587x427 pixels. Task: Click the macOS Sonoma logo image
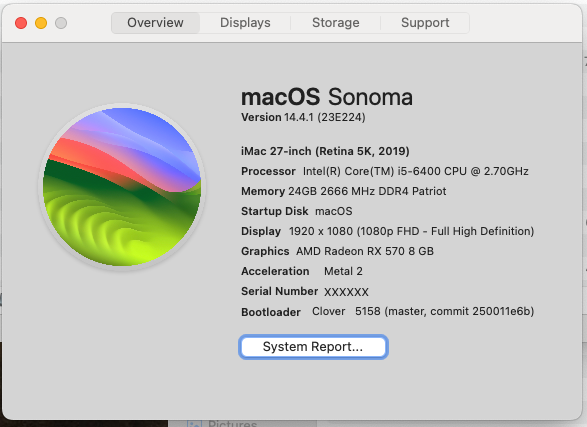point(122,187)
